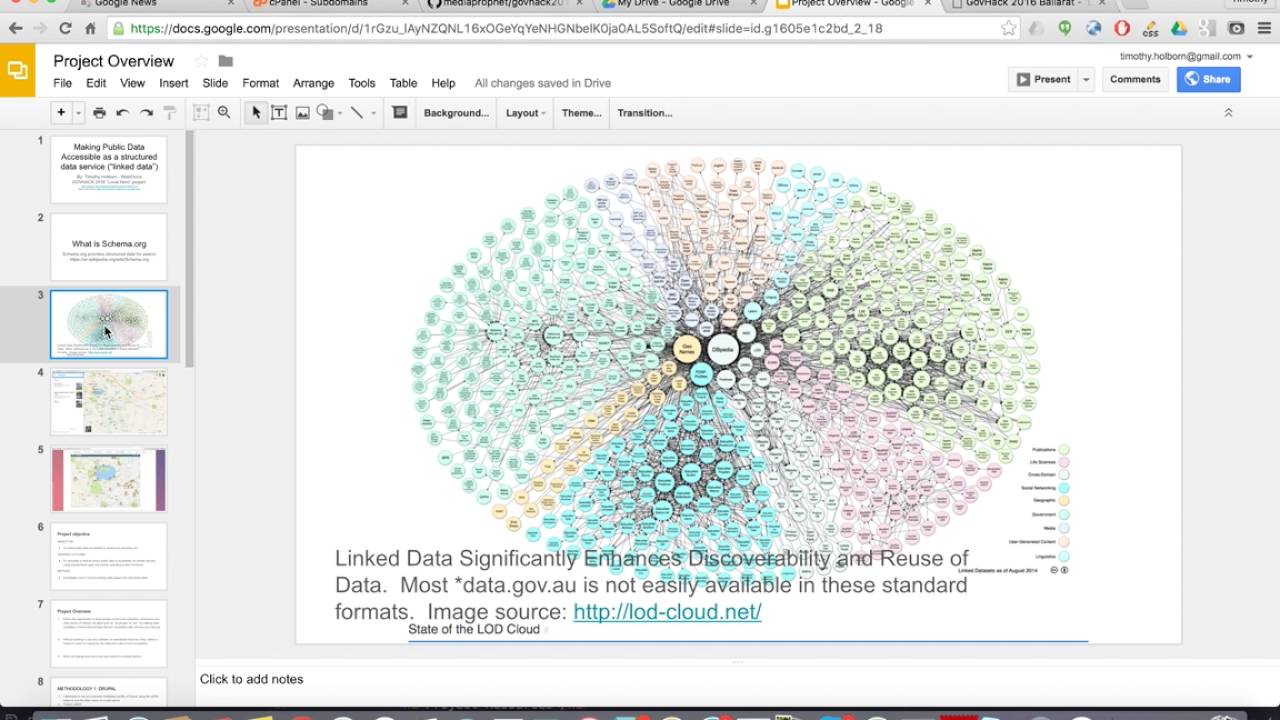Select the line tool
The height and width of the screenshot is (720, 1280).
click(356, 113)
